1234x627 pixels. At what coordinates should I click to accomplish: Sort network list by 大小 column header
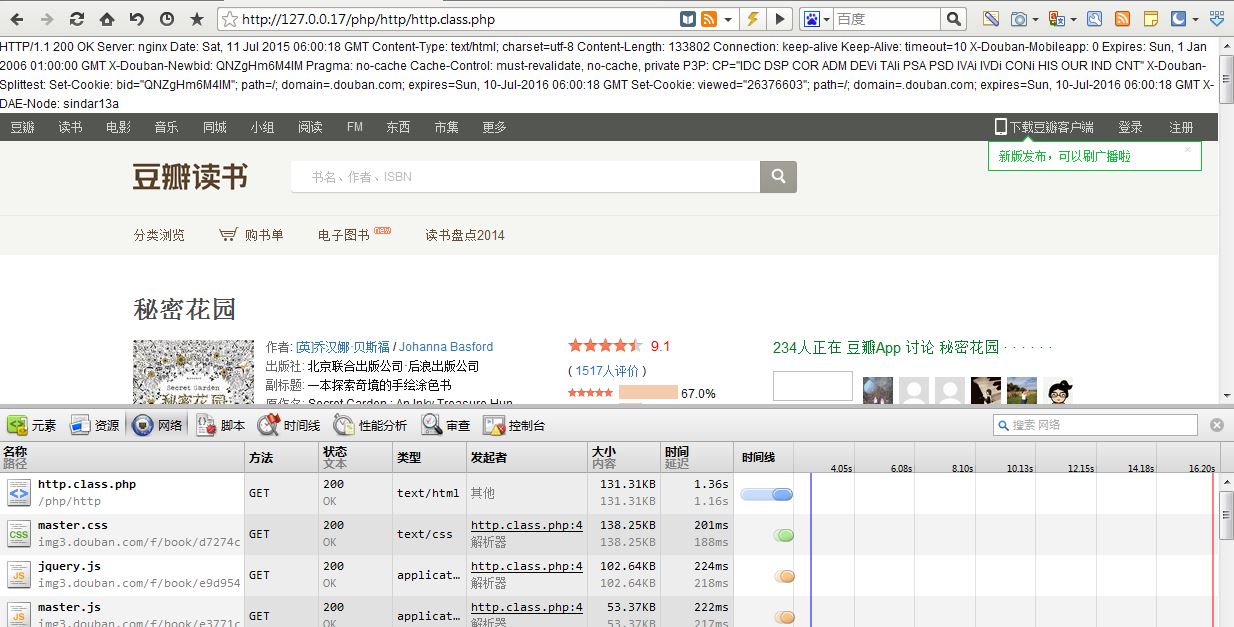[x=624, y=457]
